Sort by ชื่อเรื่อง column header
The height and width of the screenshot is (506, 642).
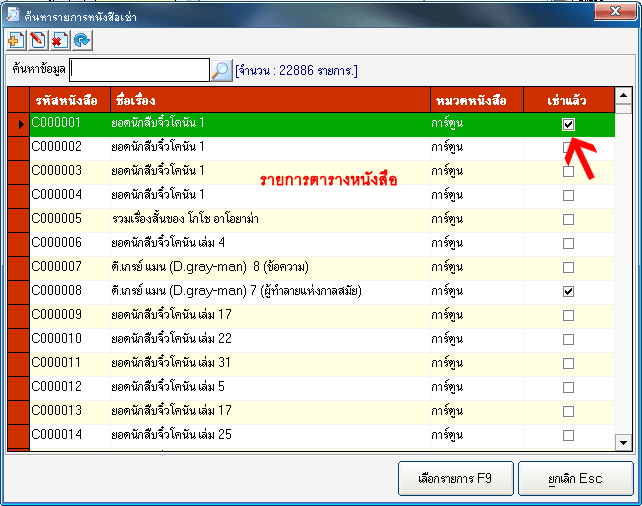point(270,100)
